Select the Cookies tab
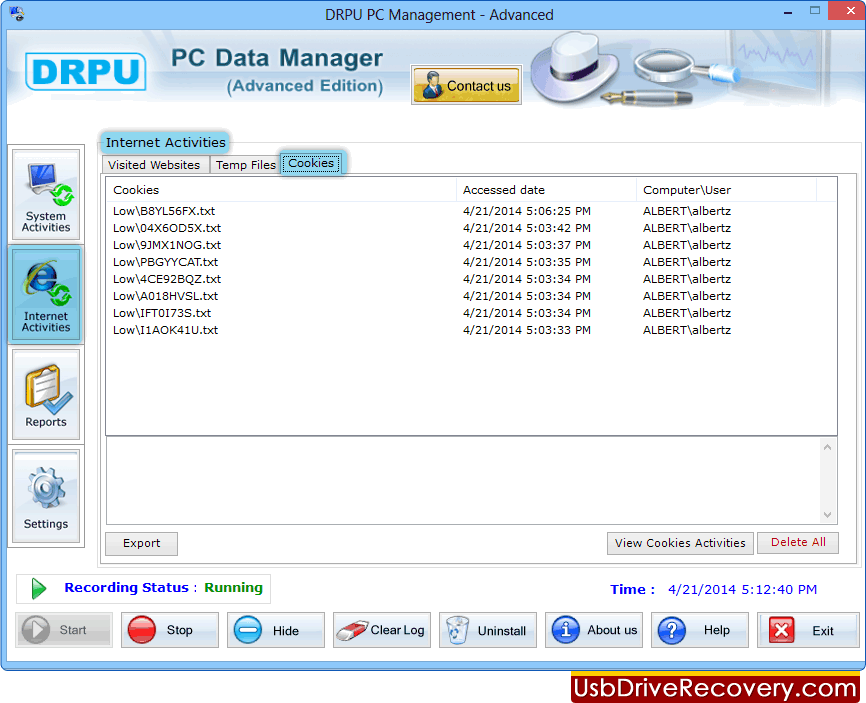This screenshot has height=703, width=866. point(311,163)
